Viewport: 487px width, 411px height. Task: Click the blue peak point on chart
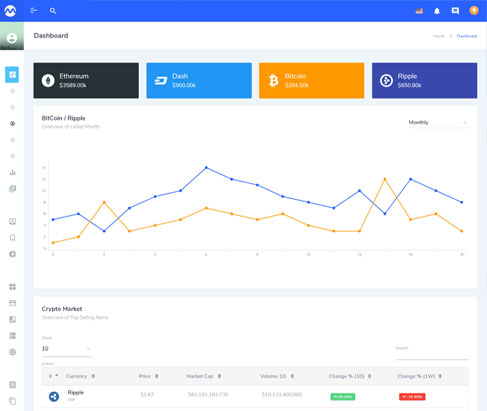tap(206, 167)
